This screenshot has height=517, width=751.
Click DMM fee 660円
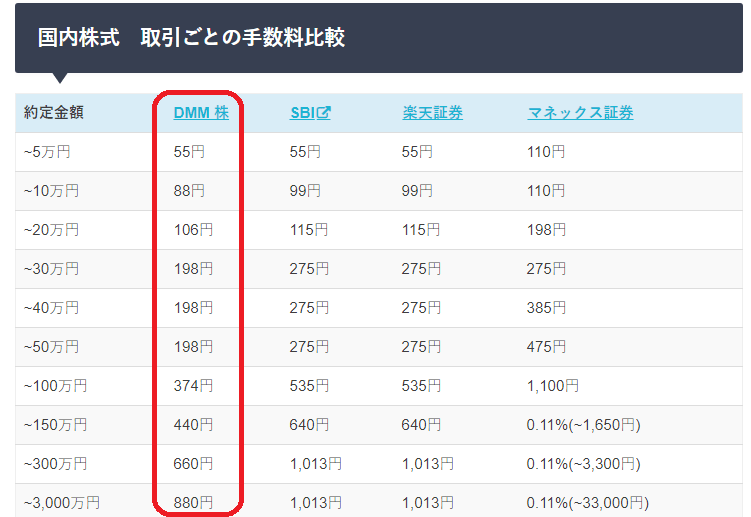click(193, 464)
